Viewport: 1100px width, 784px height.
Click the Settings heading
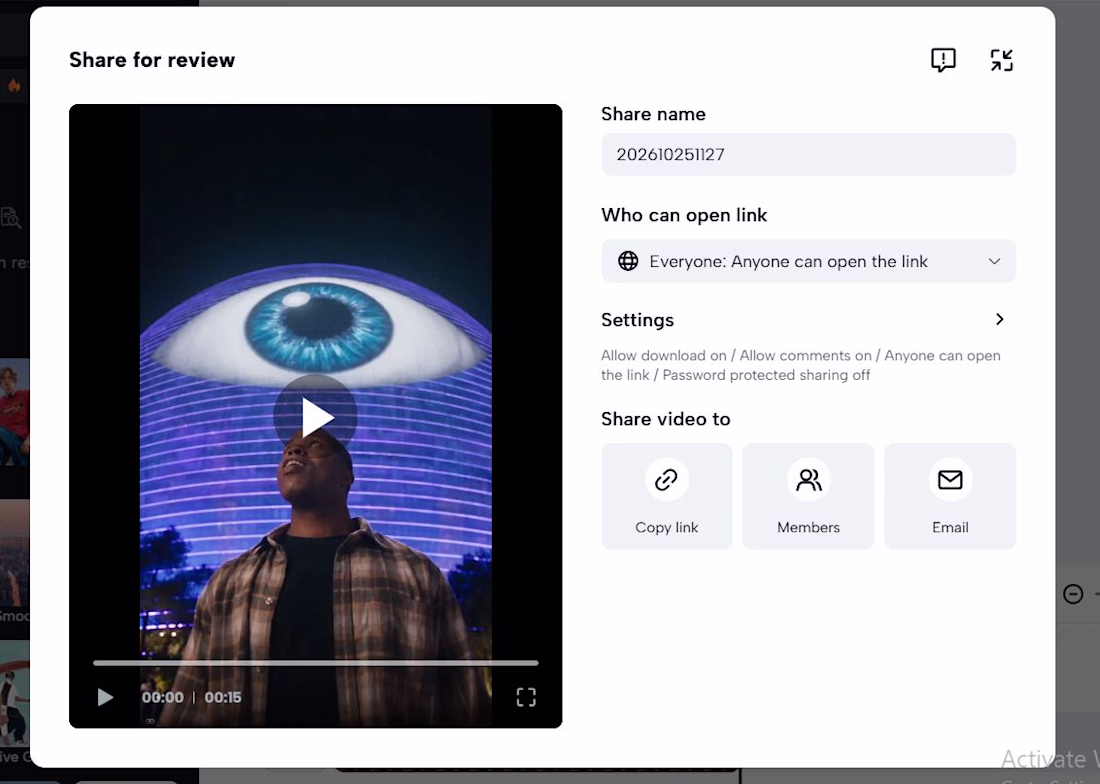tap(638, 320)
